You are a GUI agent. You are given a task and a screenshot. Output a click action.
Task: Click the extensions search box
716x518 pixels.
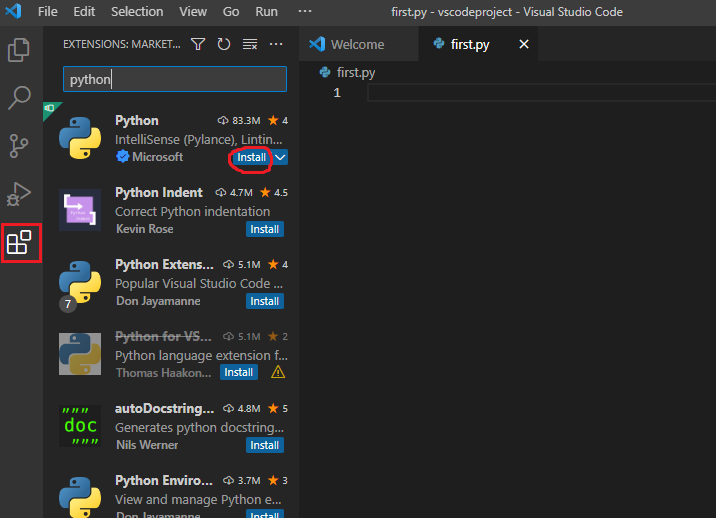175,79
